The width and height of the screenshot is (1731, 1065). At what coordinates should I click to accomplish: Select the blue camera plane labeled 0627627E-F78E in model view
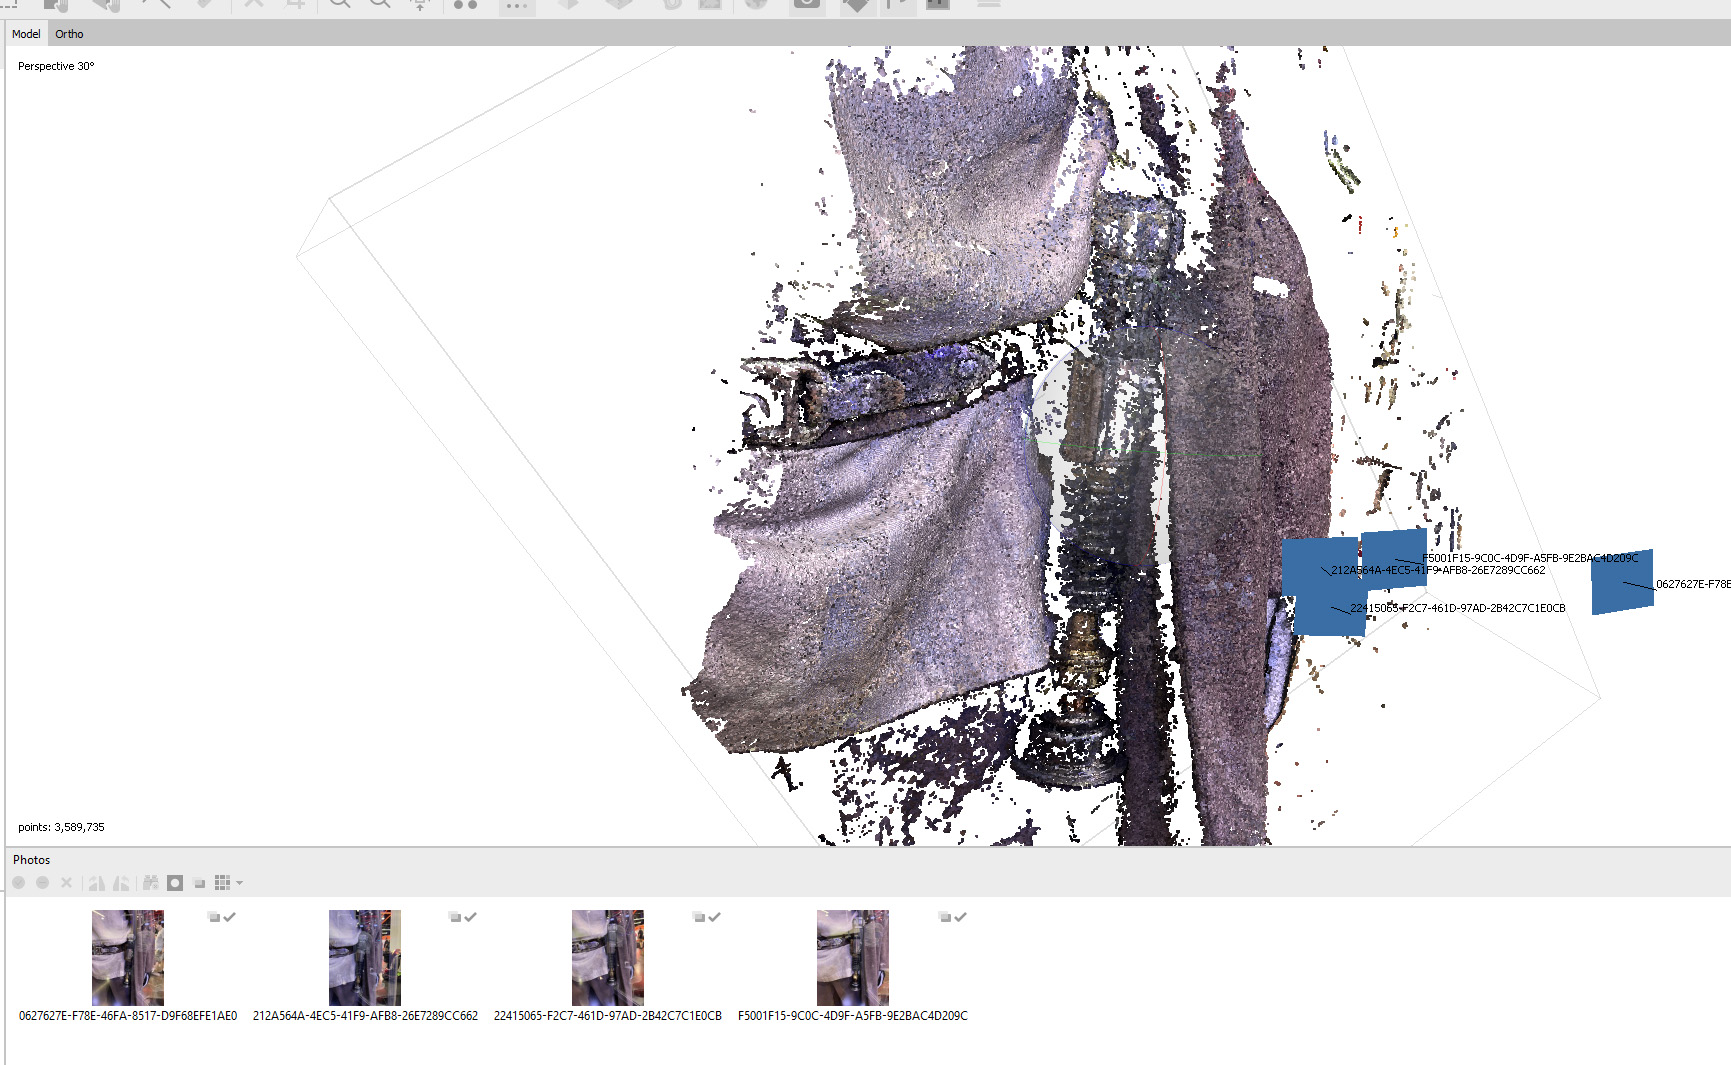1622,582
